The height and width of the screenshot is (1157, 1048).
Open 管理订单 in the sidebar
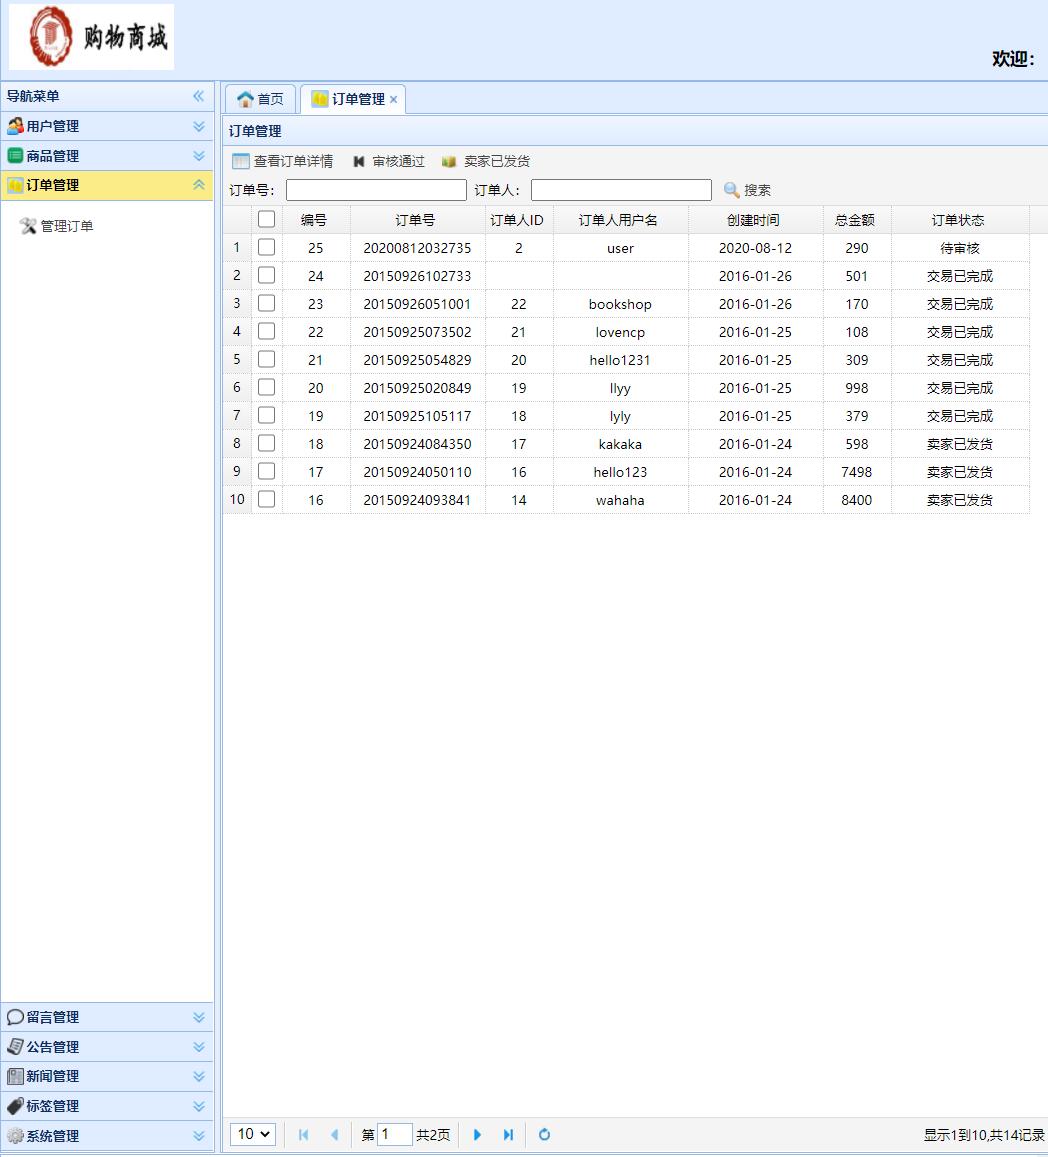66,226
